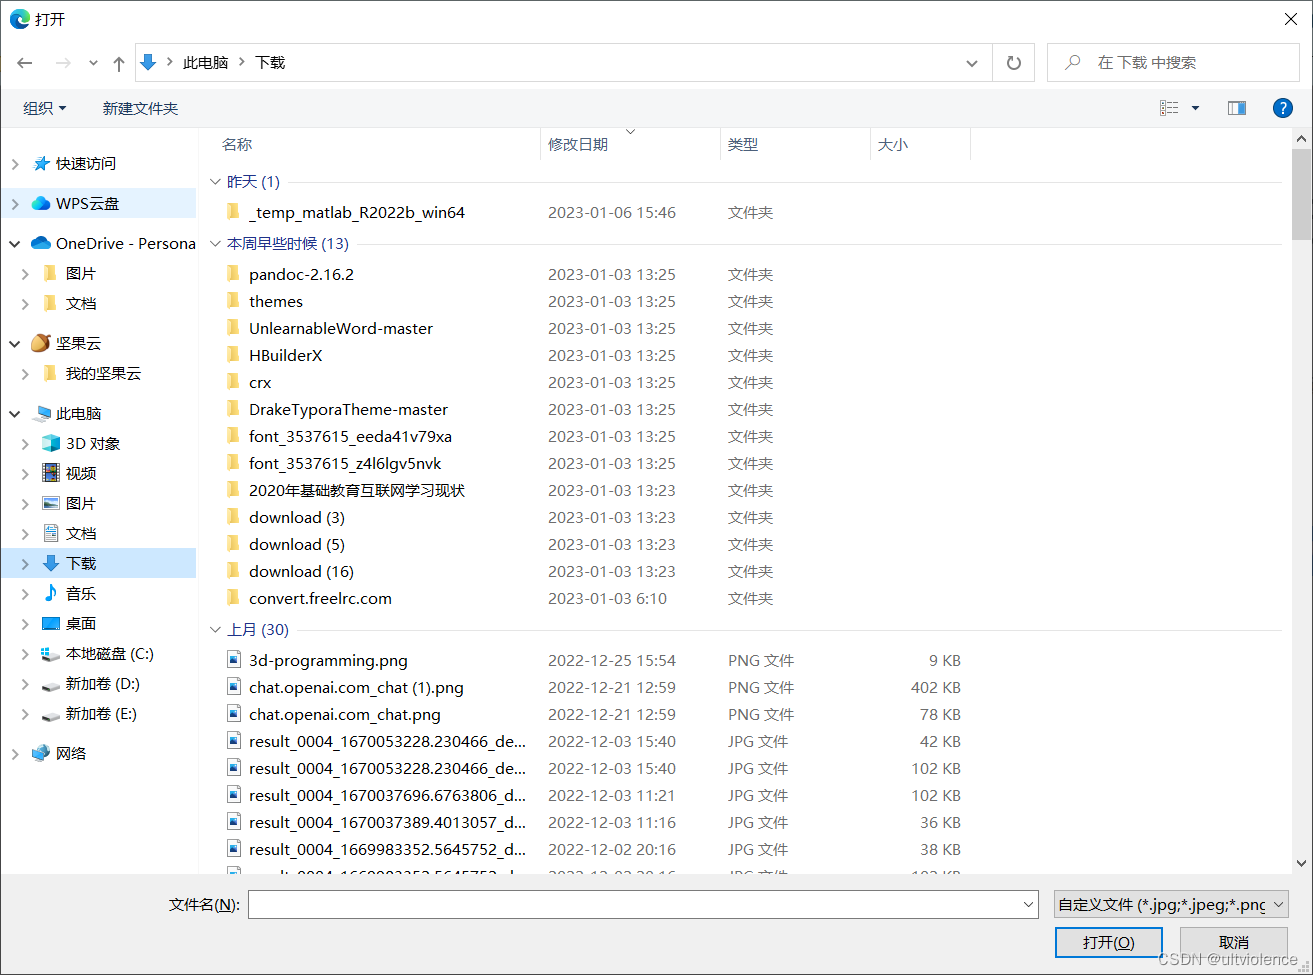Click the 此电脑 computer icon in tree
Screen dimensions: 1313x975
(x=41, y=413)
